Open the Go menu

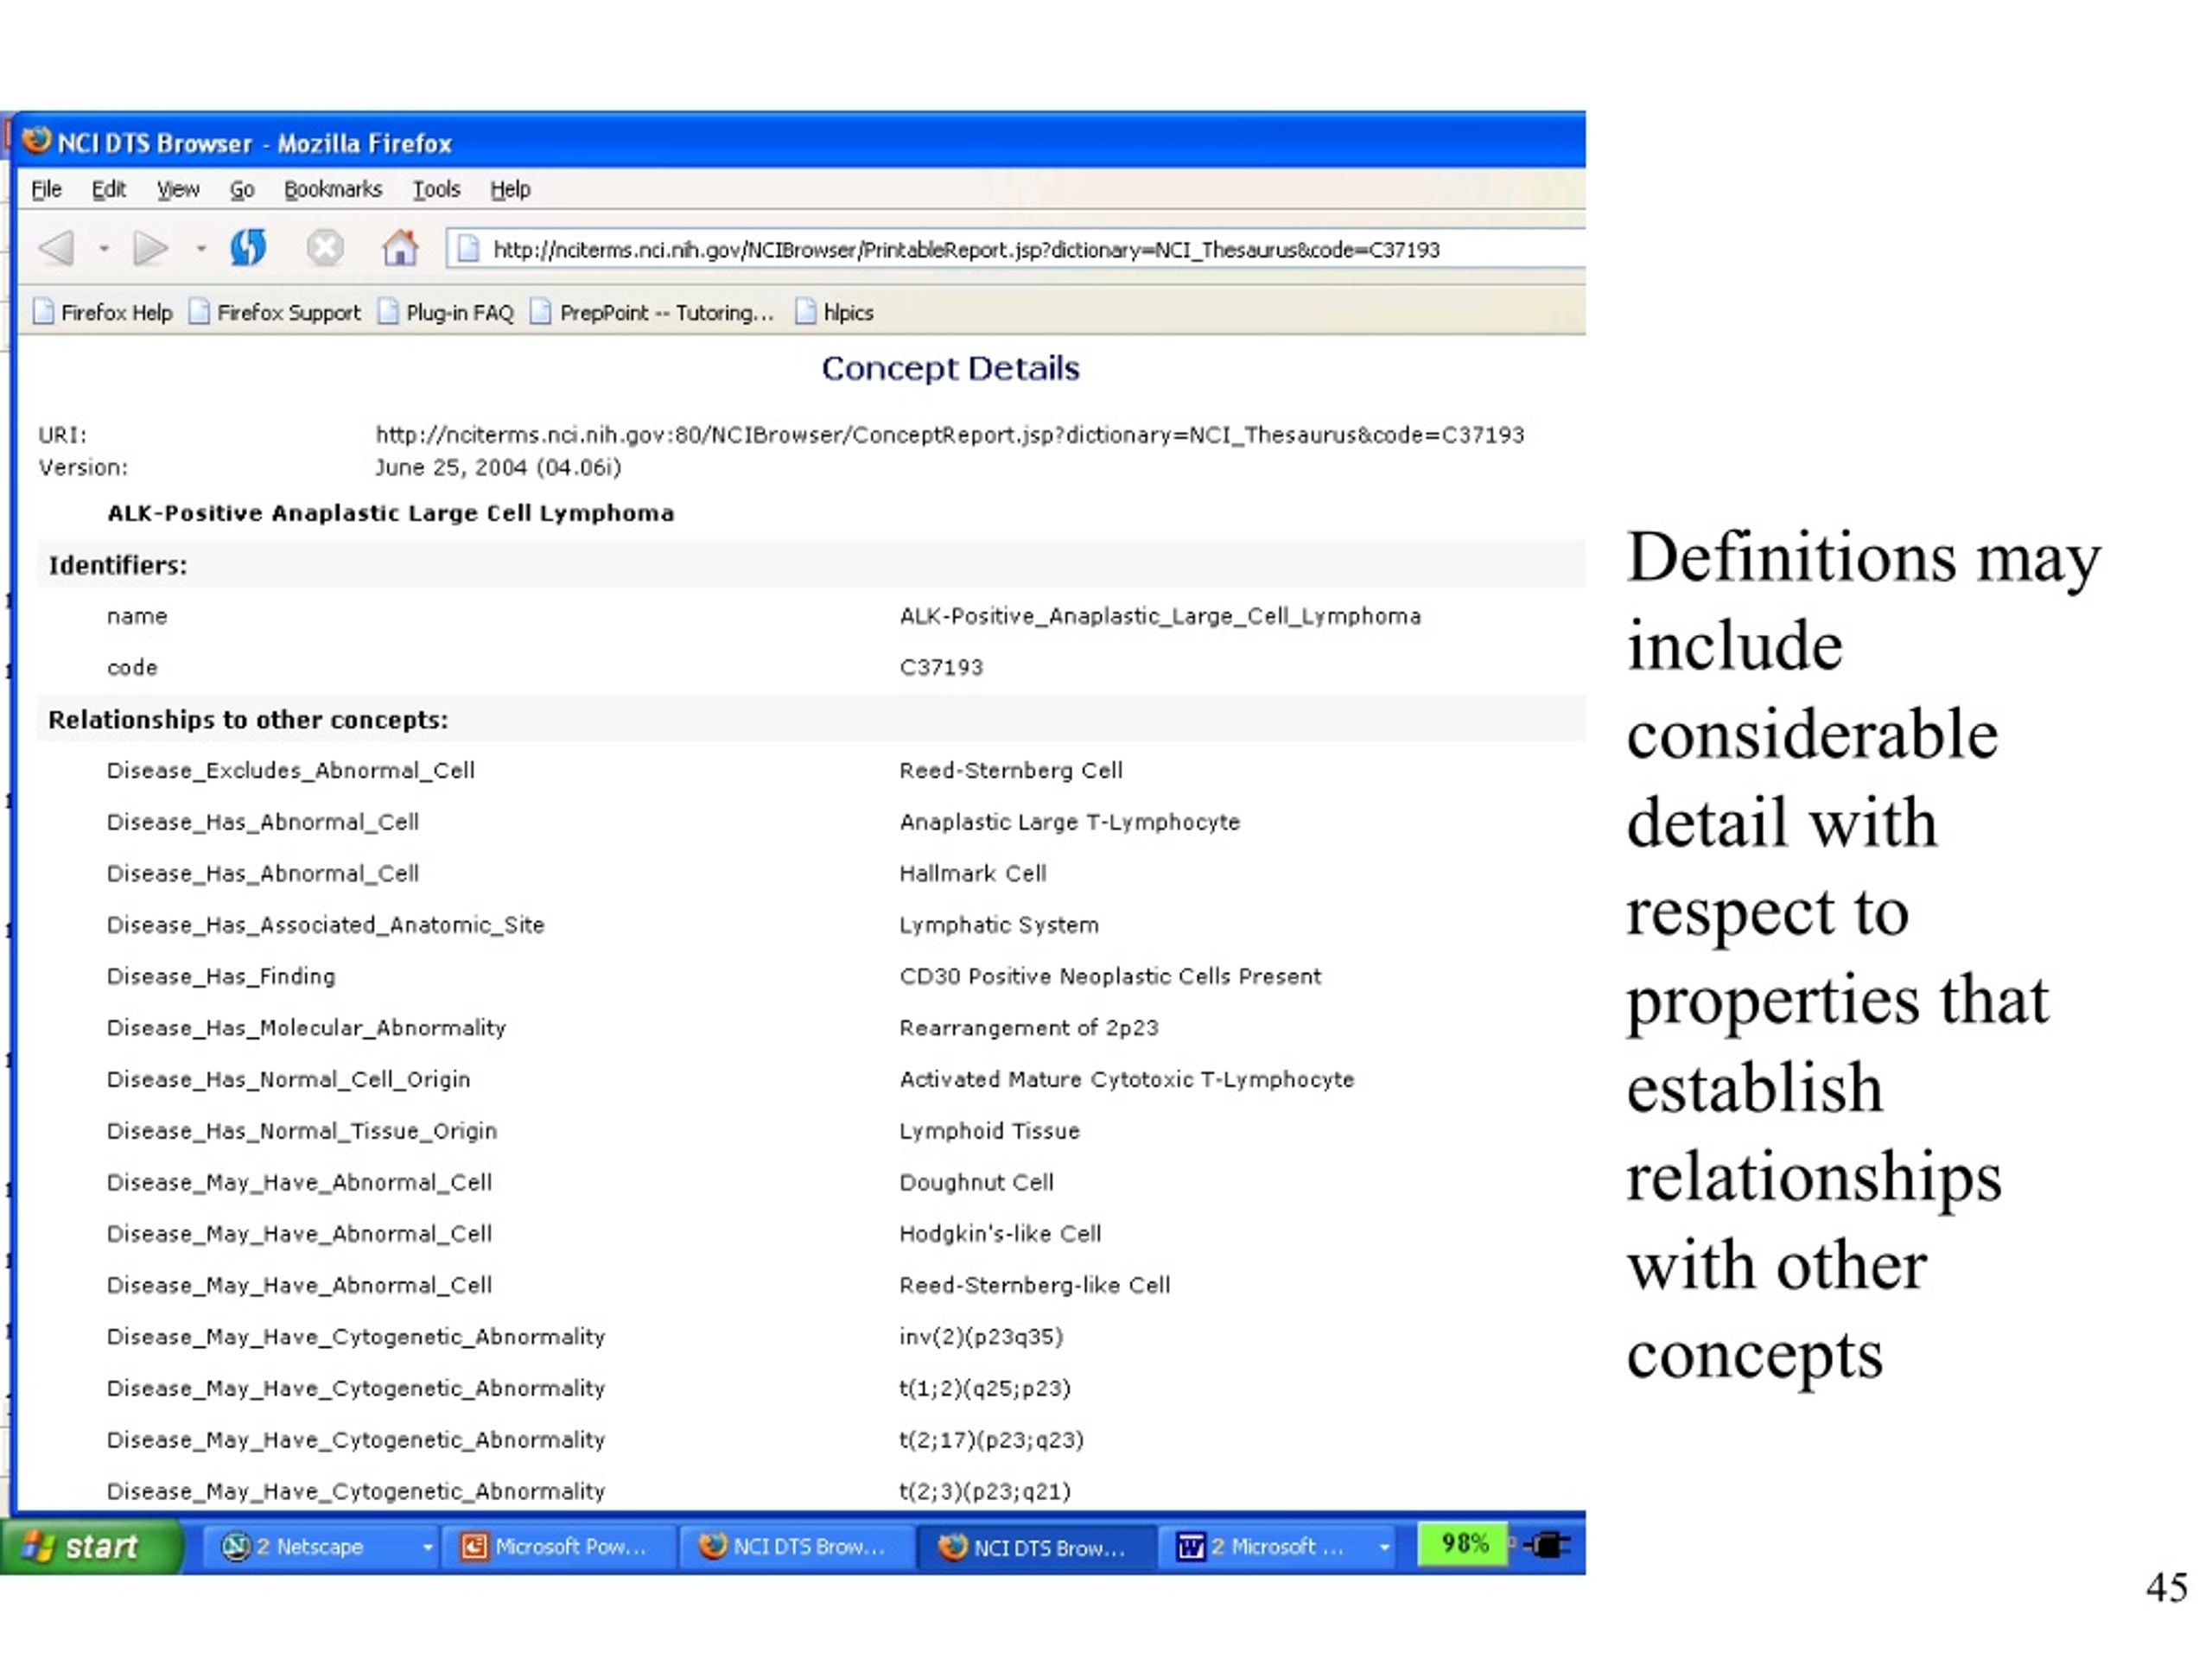coord(242,189)
